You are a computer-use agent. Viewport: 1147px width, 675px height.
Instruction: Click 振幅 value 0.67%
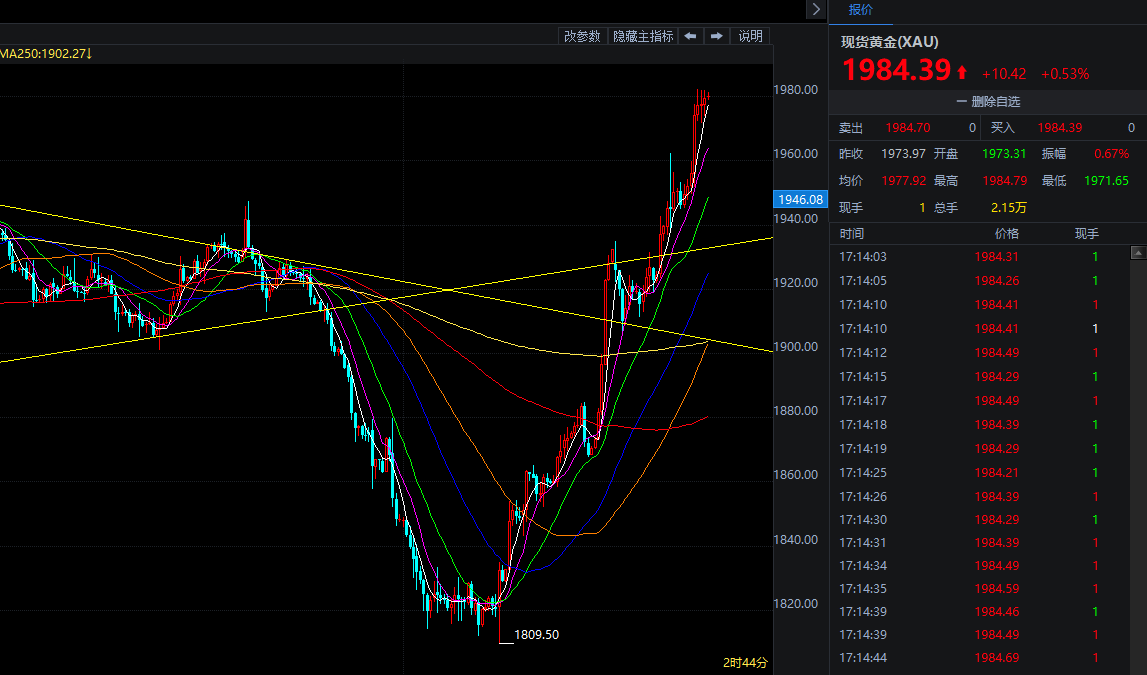(1111, 154)
